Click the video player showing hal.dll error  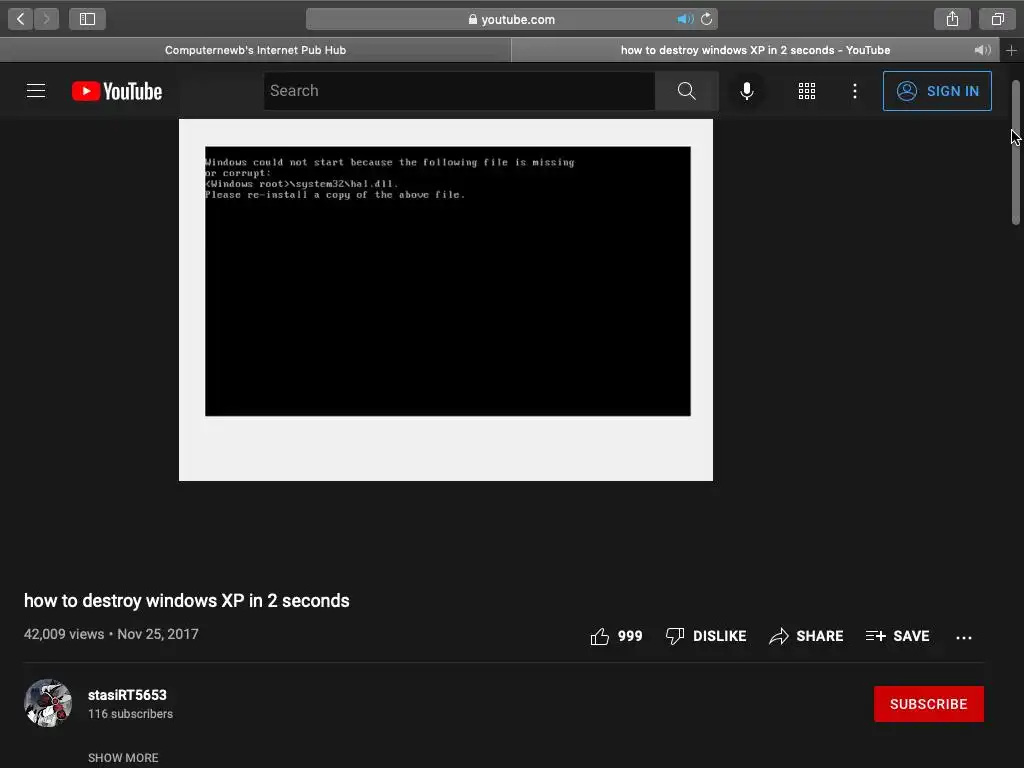[446, 300]
